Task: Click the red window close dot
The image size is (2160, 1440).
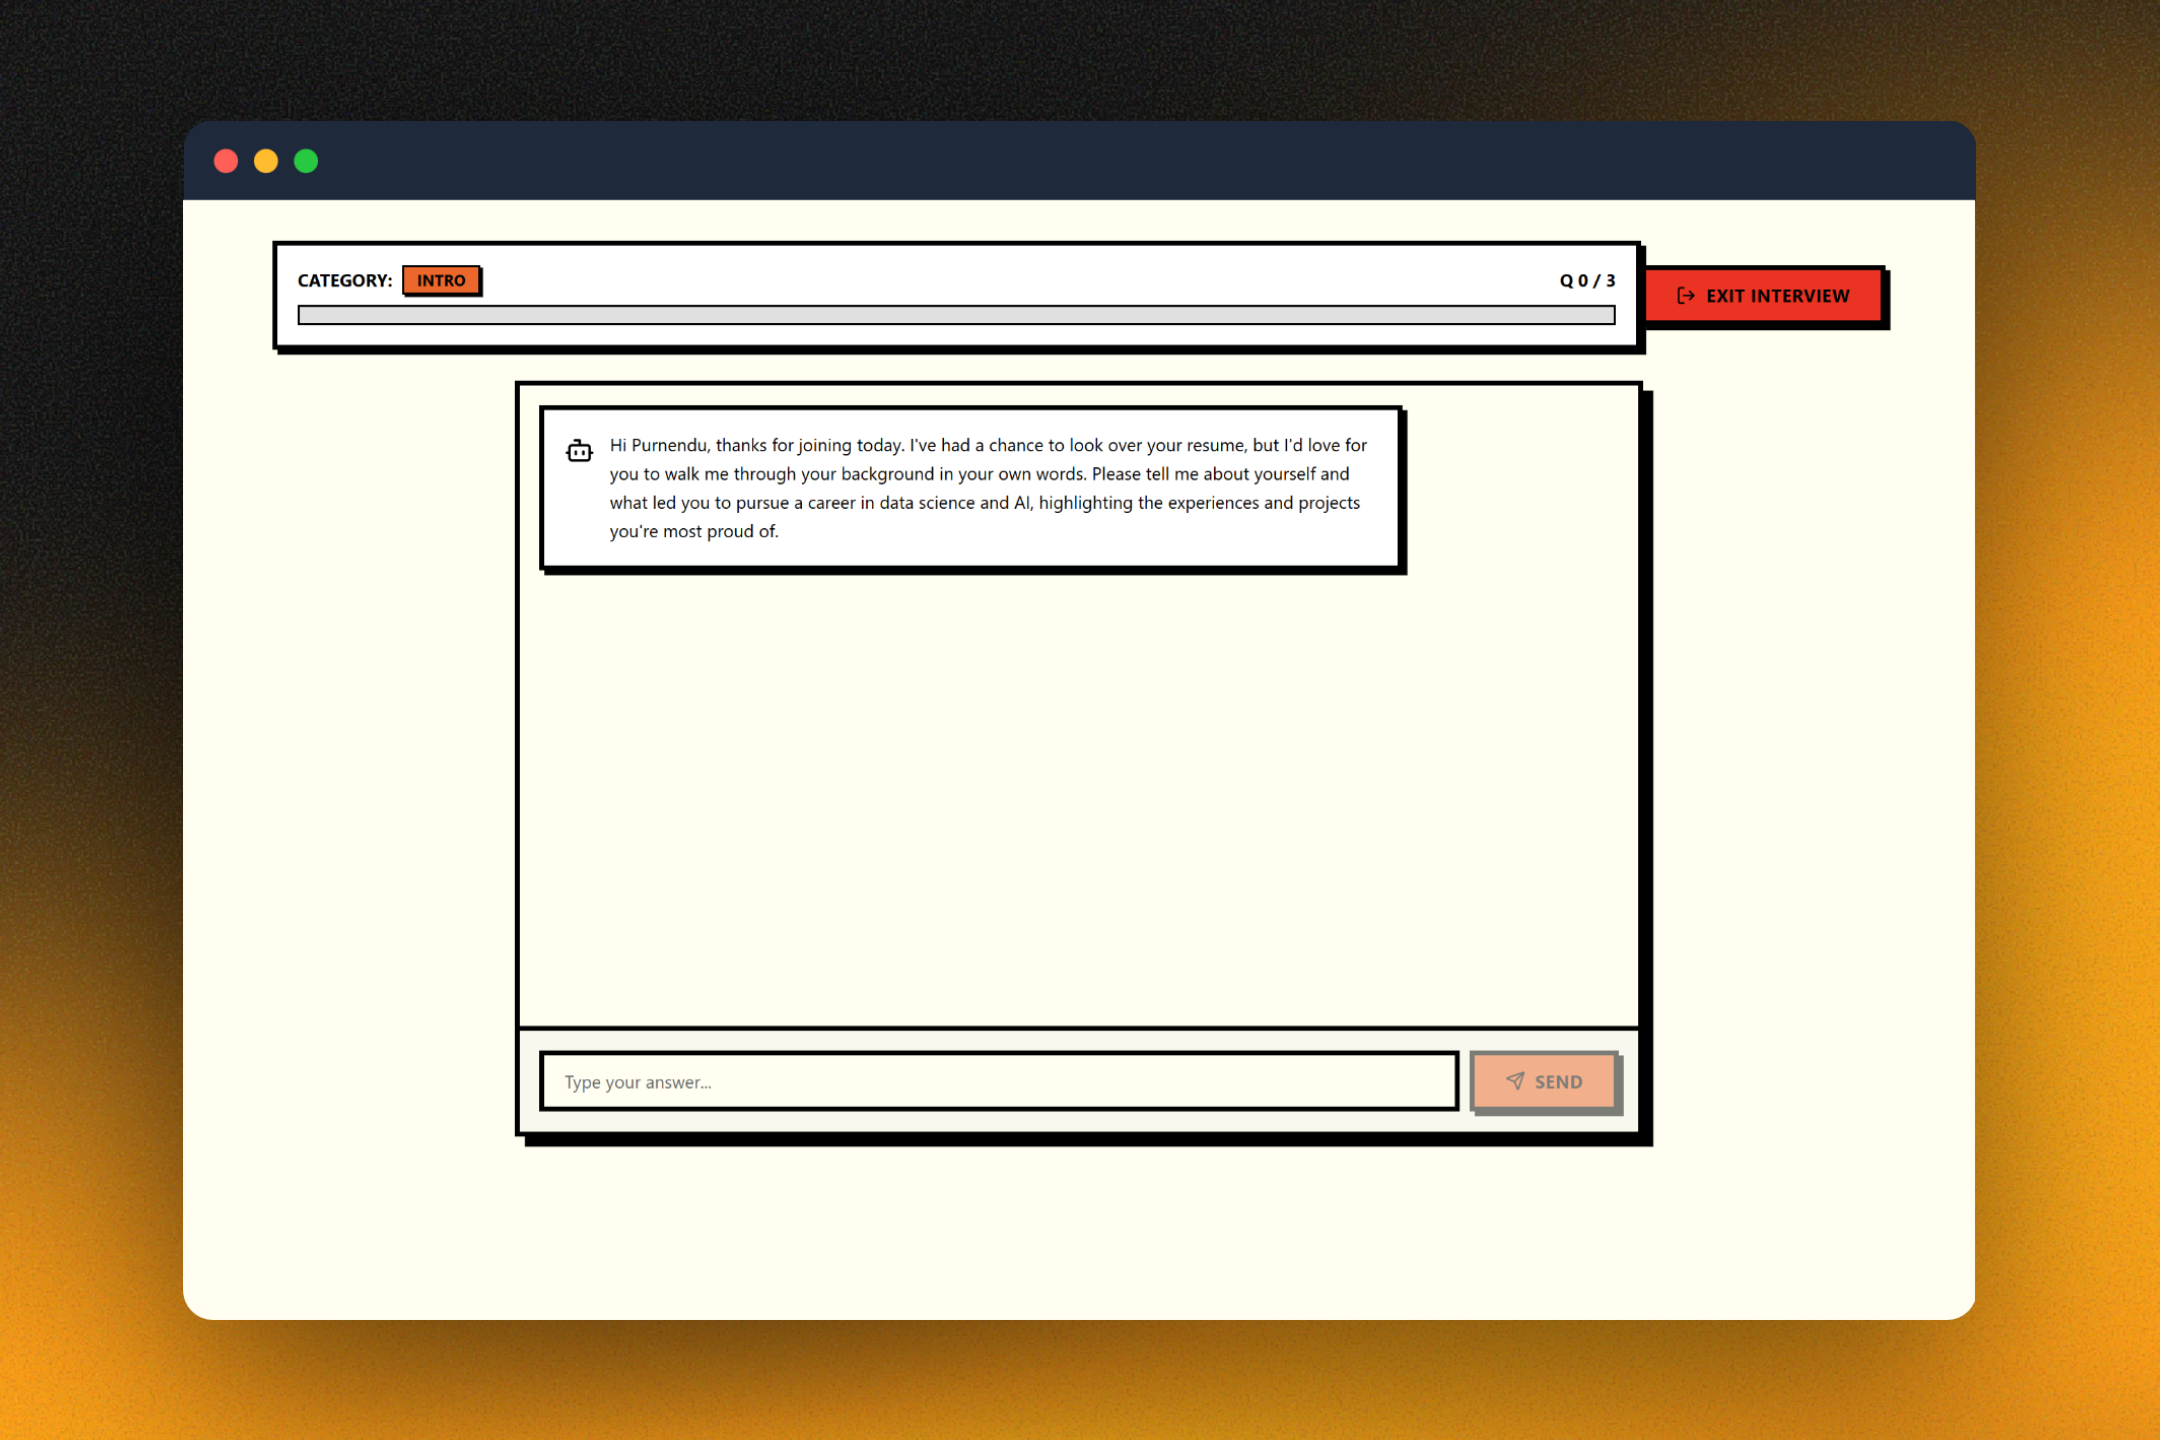Action: tap(226, 161)
